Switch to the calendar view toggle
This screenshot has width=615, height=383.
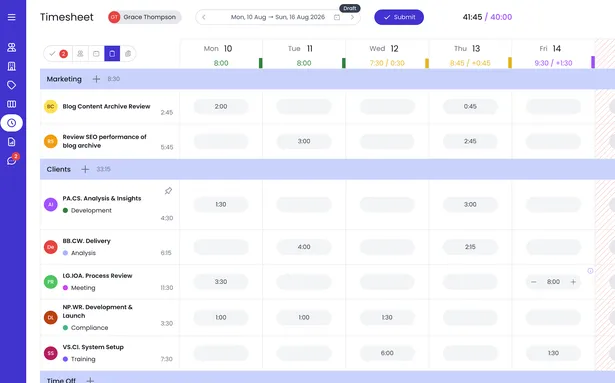(96, 54)
